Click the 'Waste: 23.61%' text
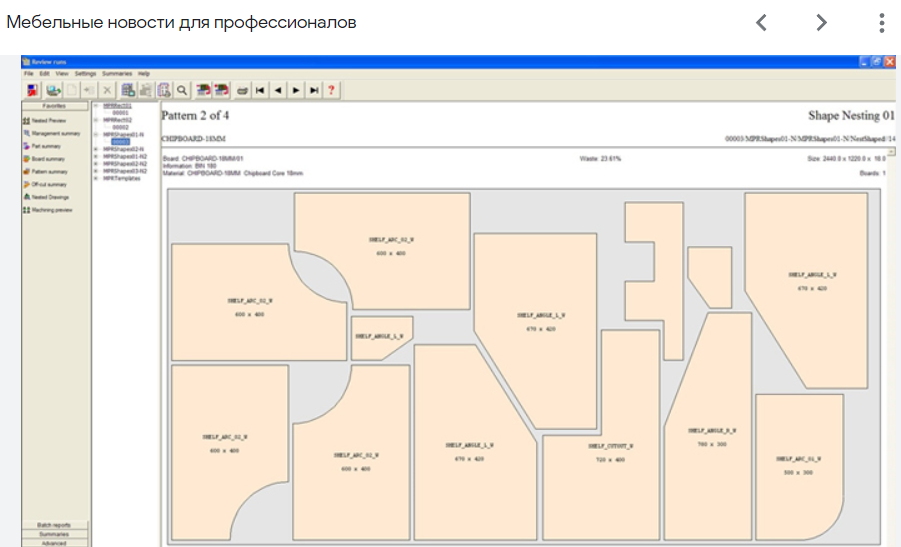 coord(600,159)
